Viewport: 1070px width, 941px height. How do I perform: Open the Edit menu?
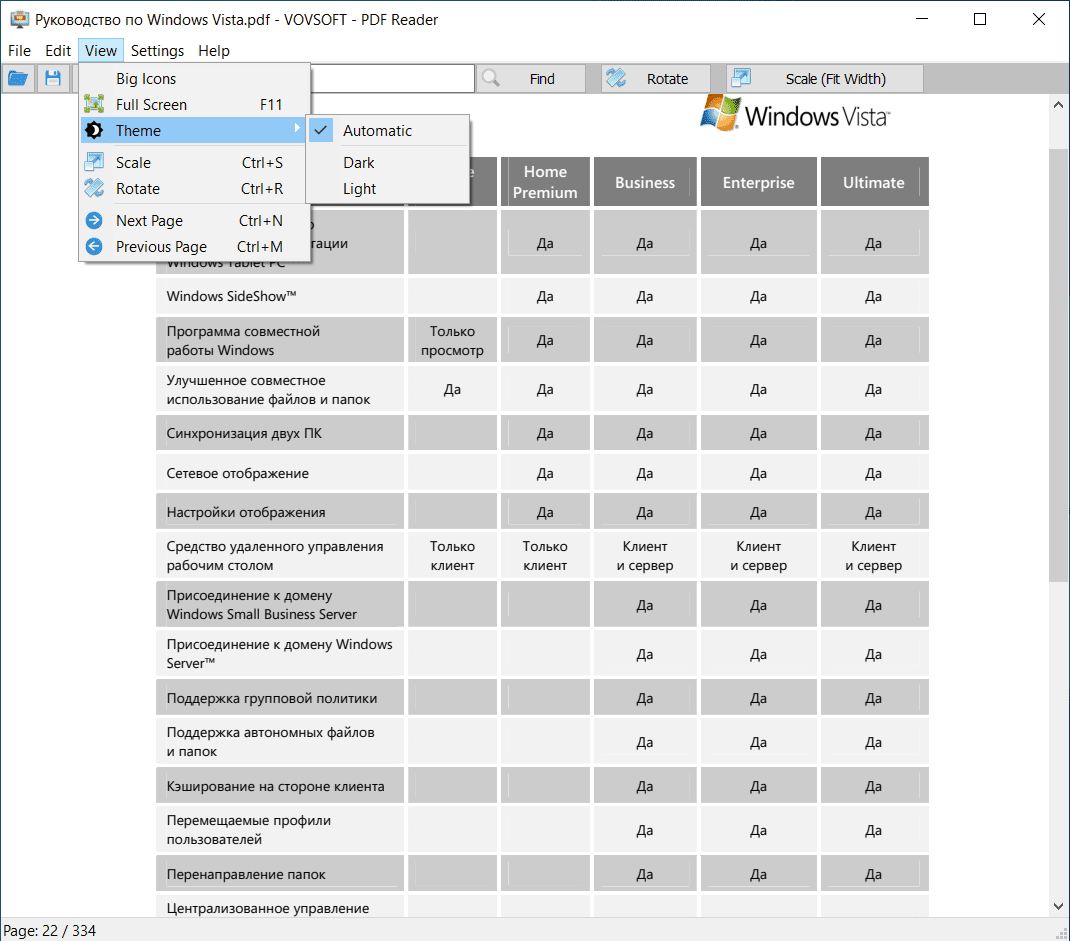point(58,50)
